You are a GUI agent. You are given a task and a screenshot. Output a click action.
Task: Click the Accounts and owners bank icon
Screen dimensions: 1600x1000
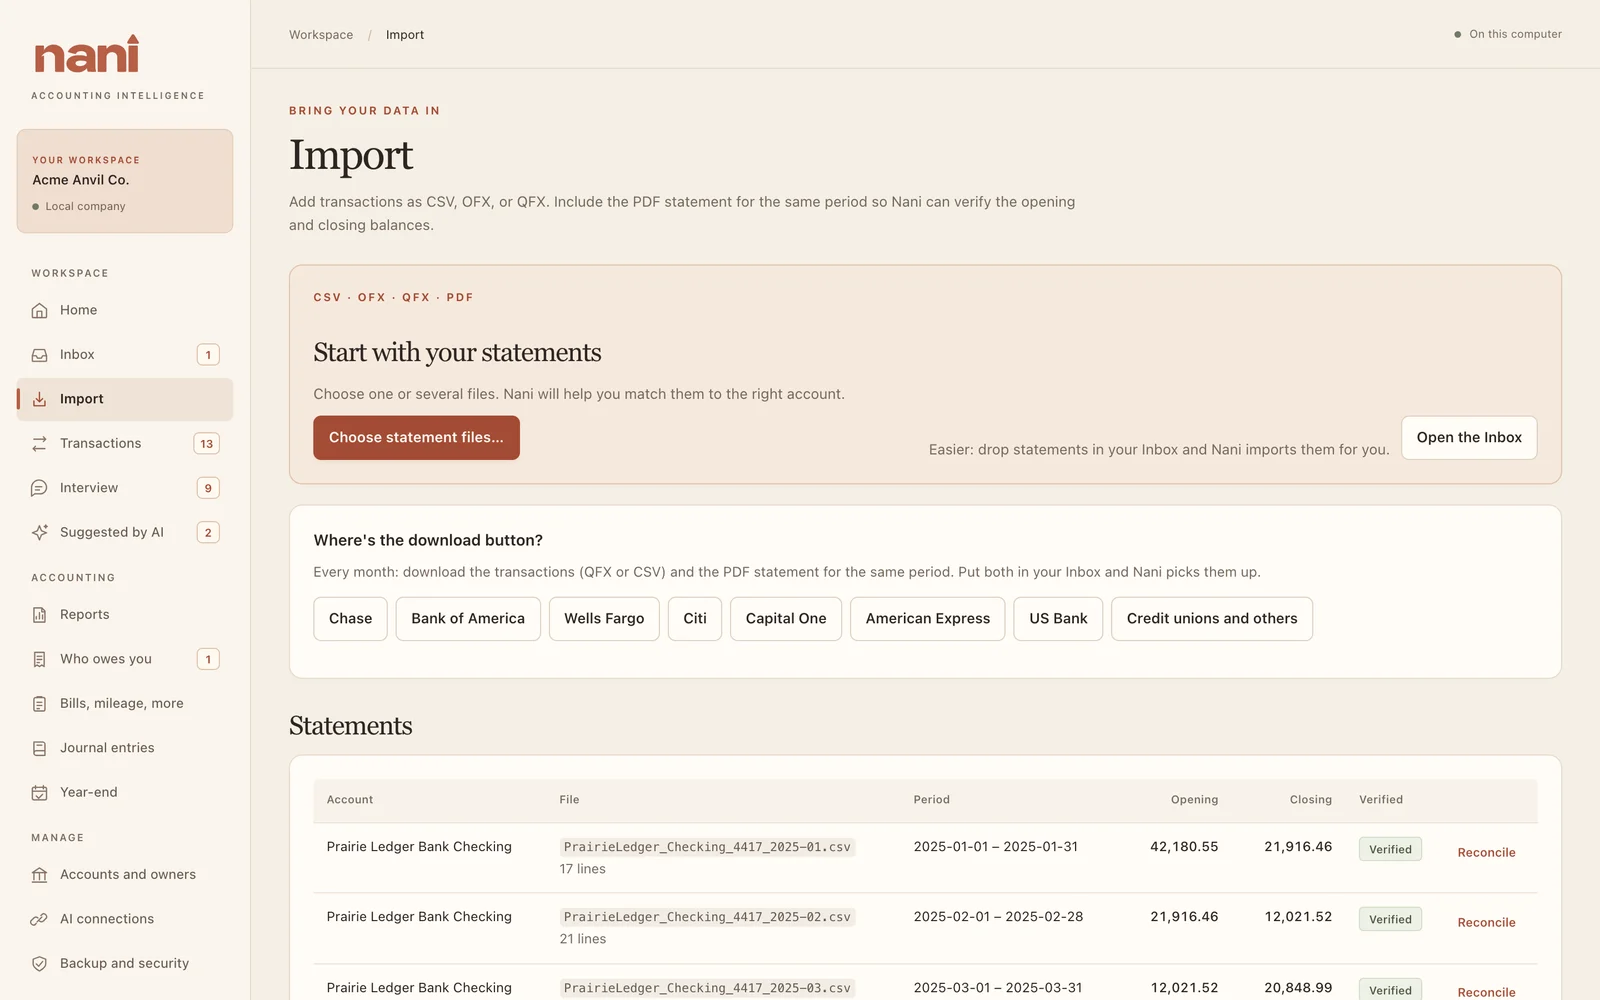[39, 875]
